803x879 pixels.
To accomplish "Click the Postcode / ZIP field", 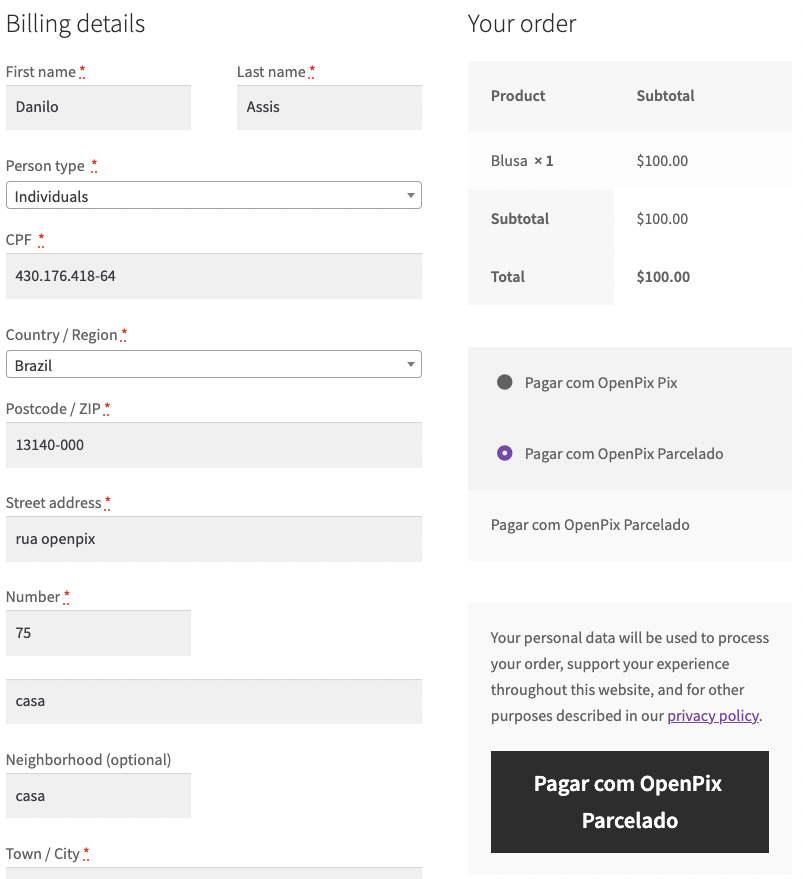I will pos(213,444).
